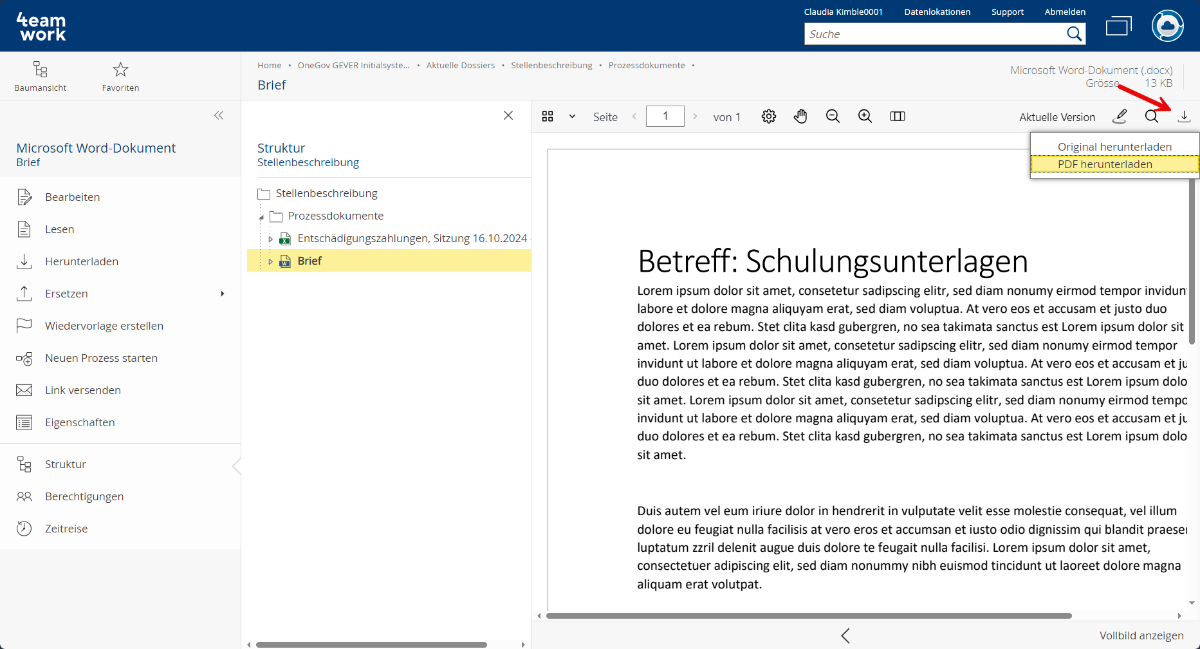Go to previous page arrow beside Seite
The height and width of the screenshot is (649, 1200).
tap(633, 116)
